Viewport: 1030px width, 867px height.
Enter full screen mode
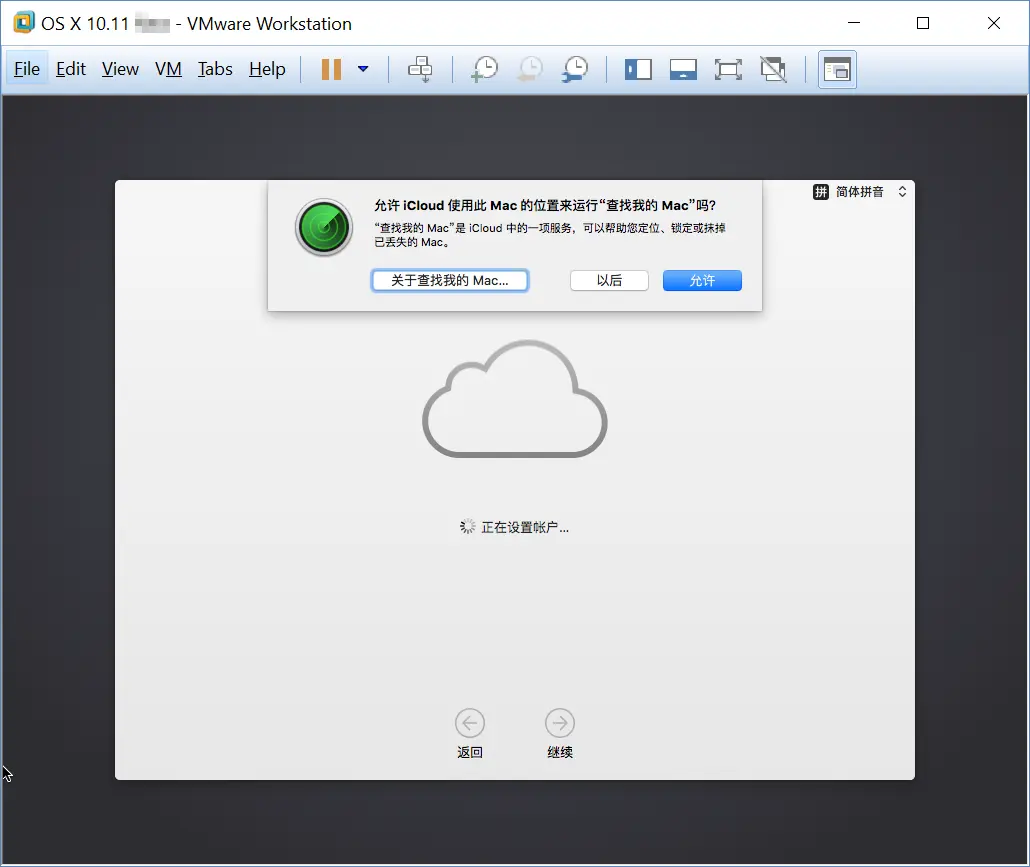point(728,69)
